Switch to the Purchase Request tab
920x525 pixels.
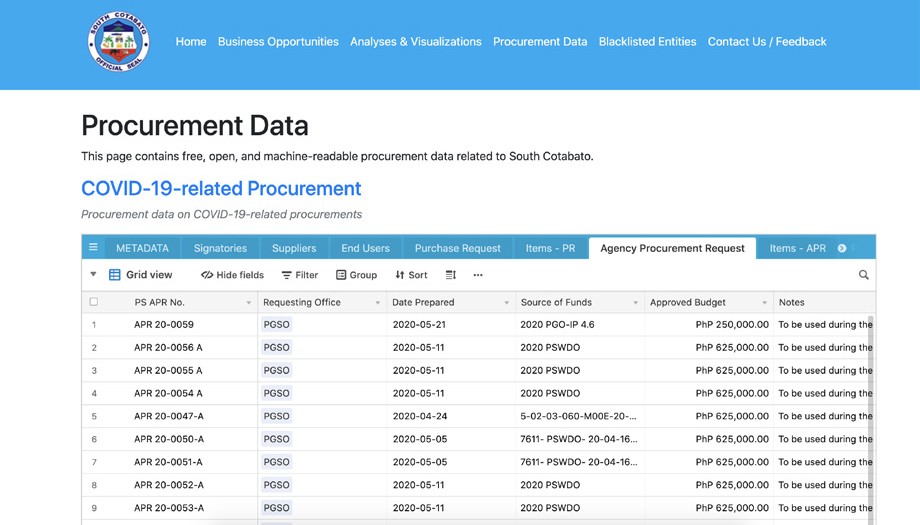point(457,248)
